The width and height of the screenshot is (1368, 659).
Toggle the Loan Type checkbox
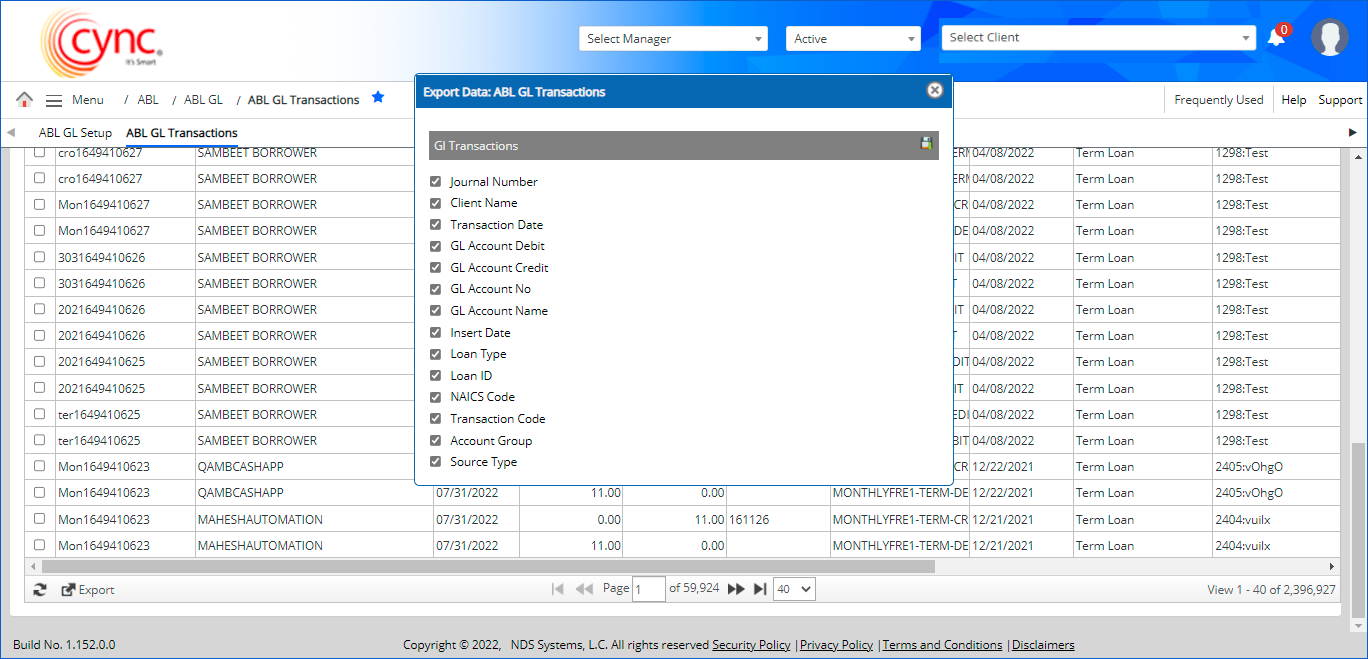[x=435, y=354]
